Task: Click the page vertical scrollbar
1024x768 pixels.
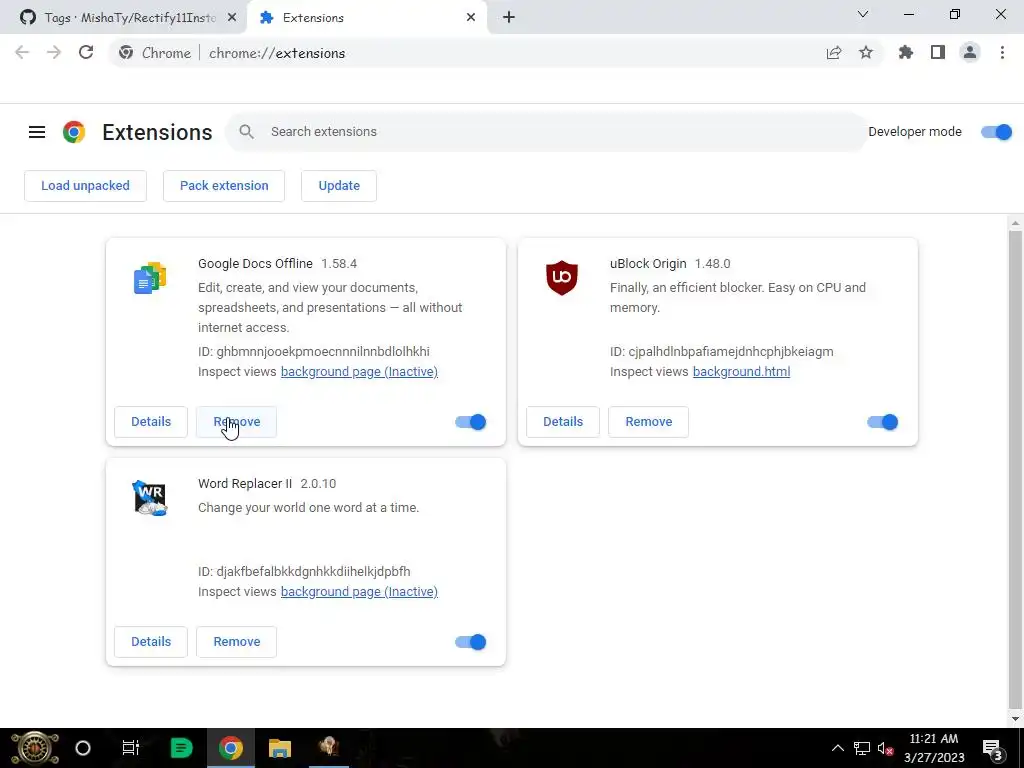Action: tap(1015, 467)
